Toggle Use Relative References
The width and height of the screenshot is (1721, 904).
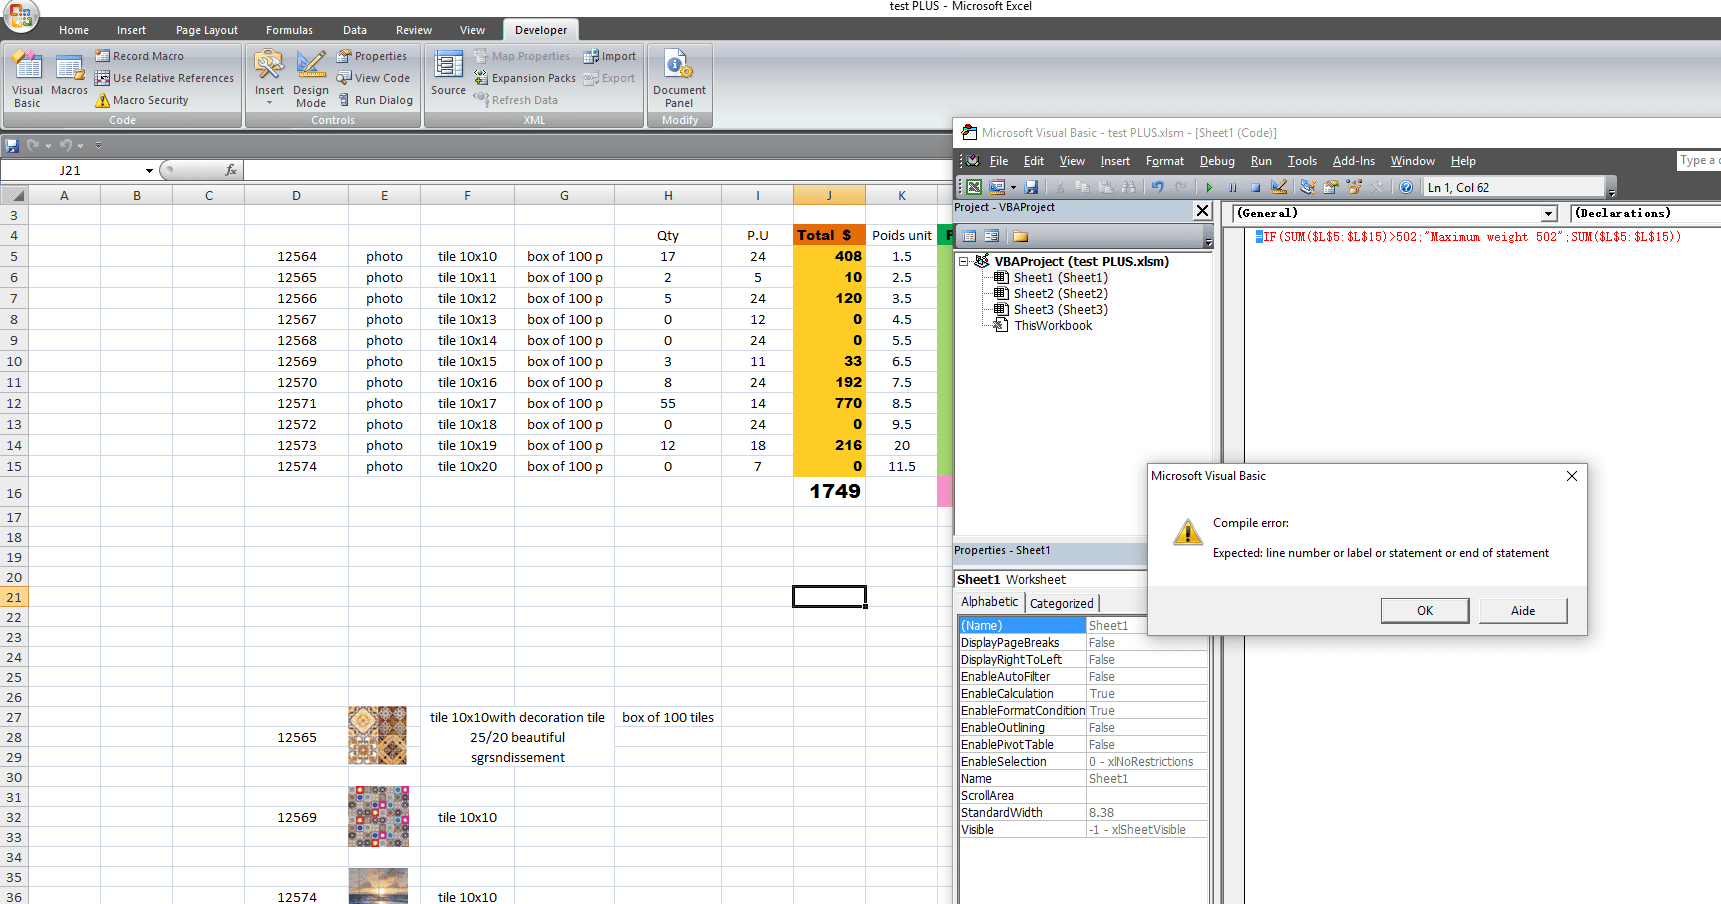click(164, 78)
